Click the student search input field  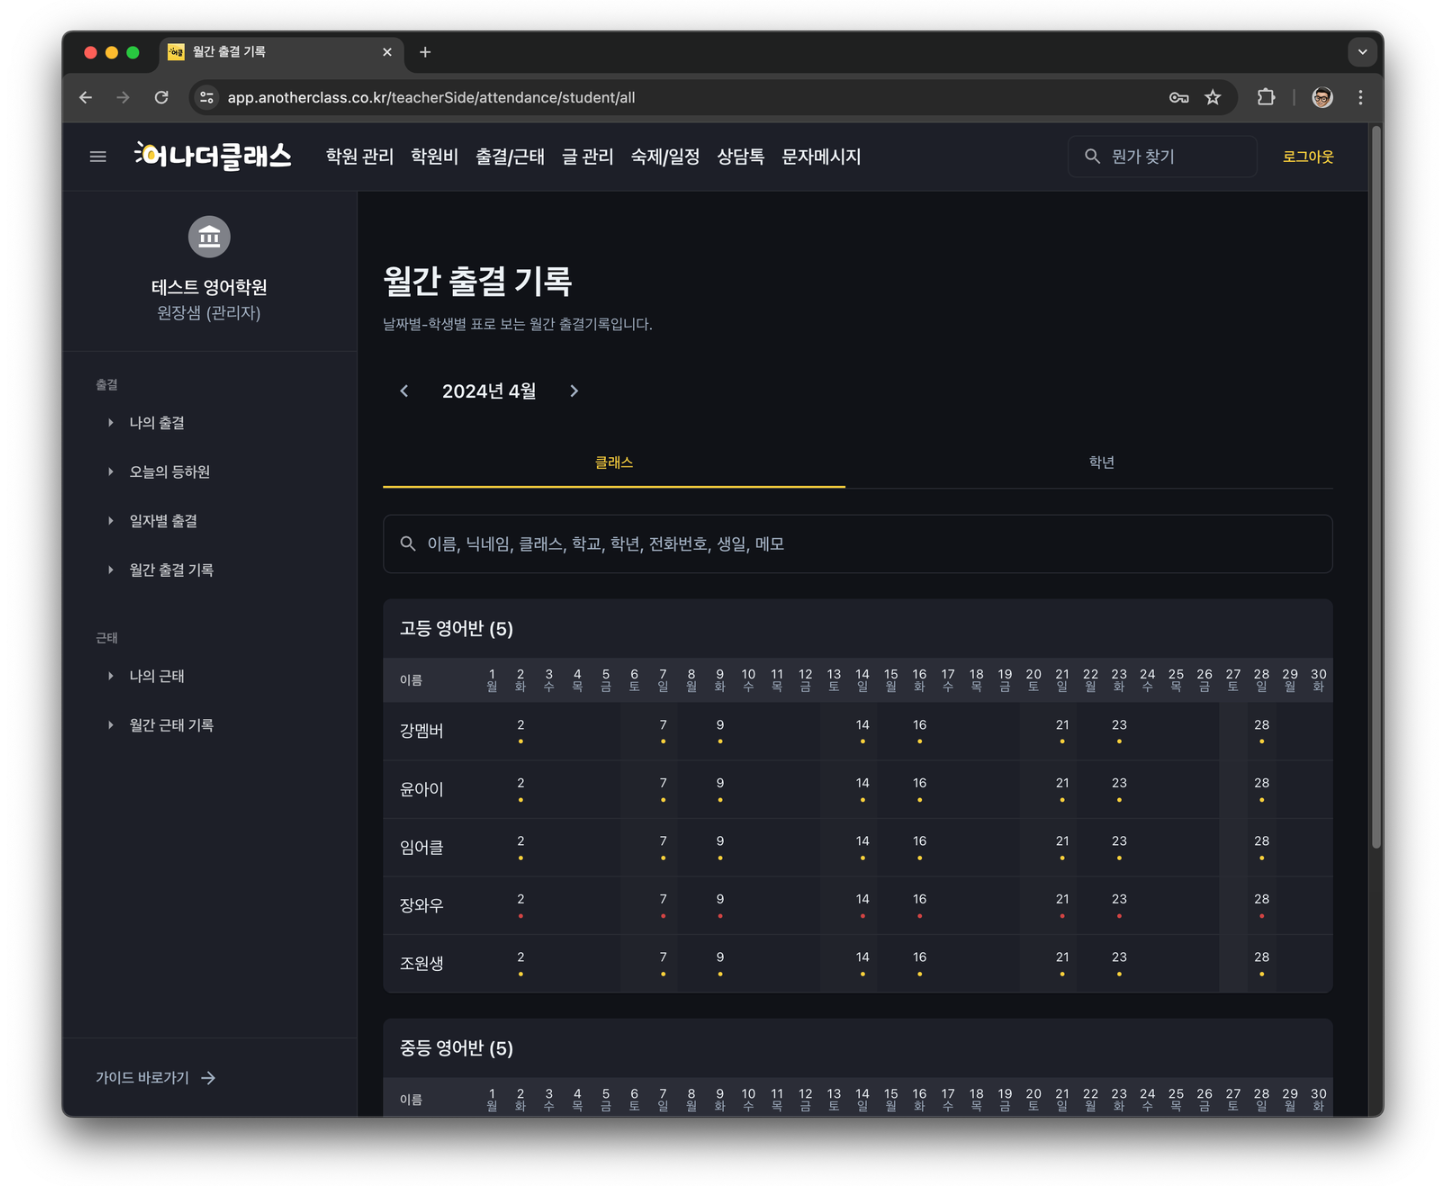pyautogui.click(x=858, y=544)
